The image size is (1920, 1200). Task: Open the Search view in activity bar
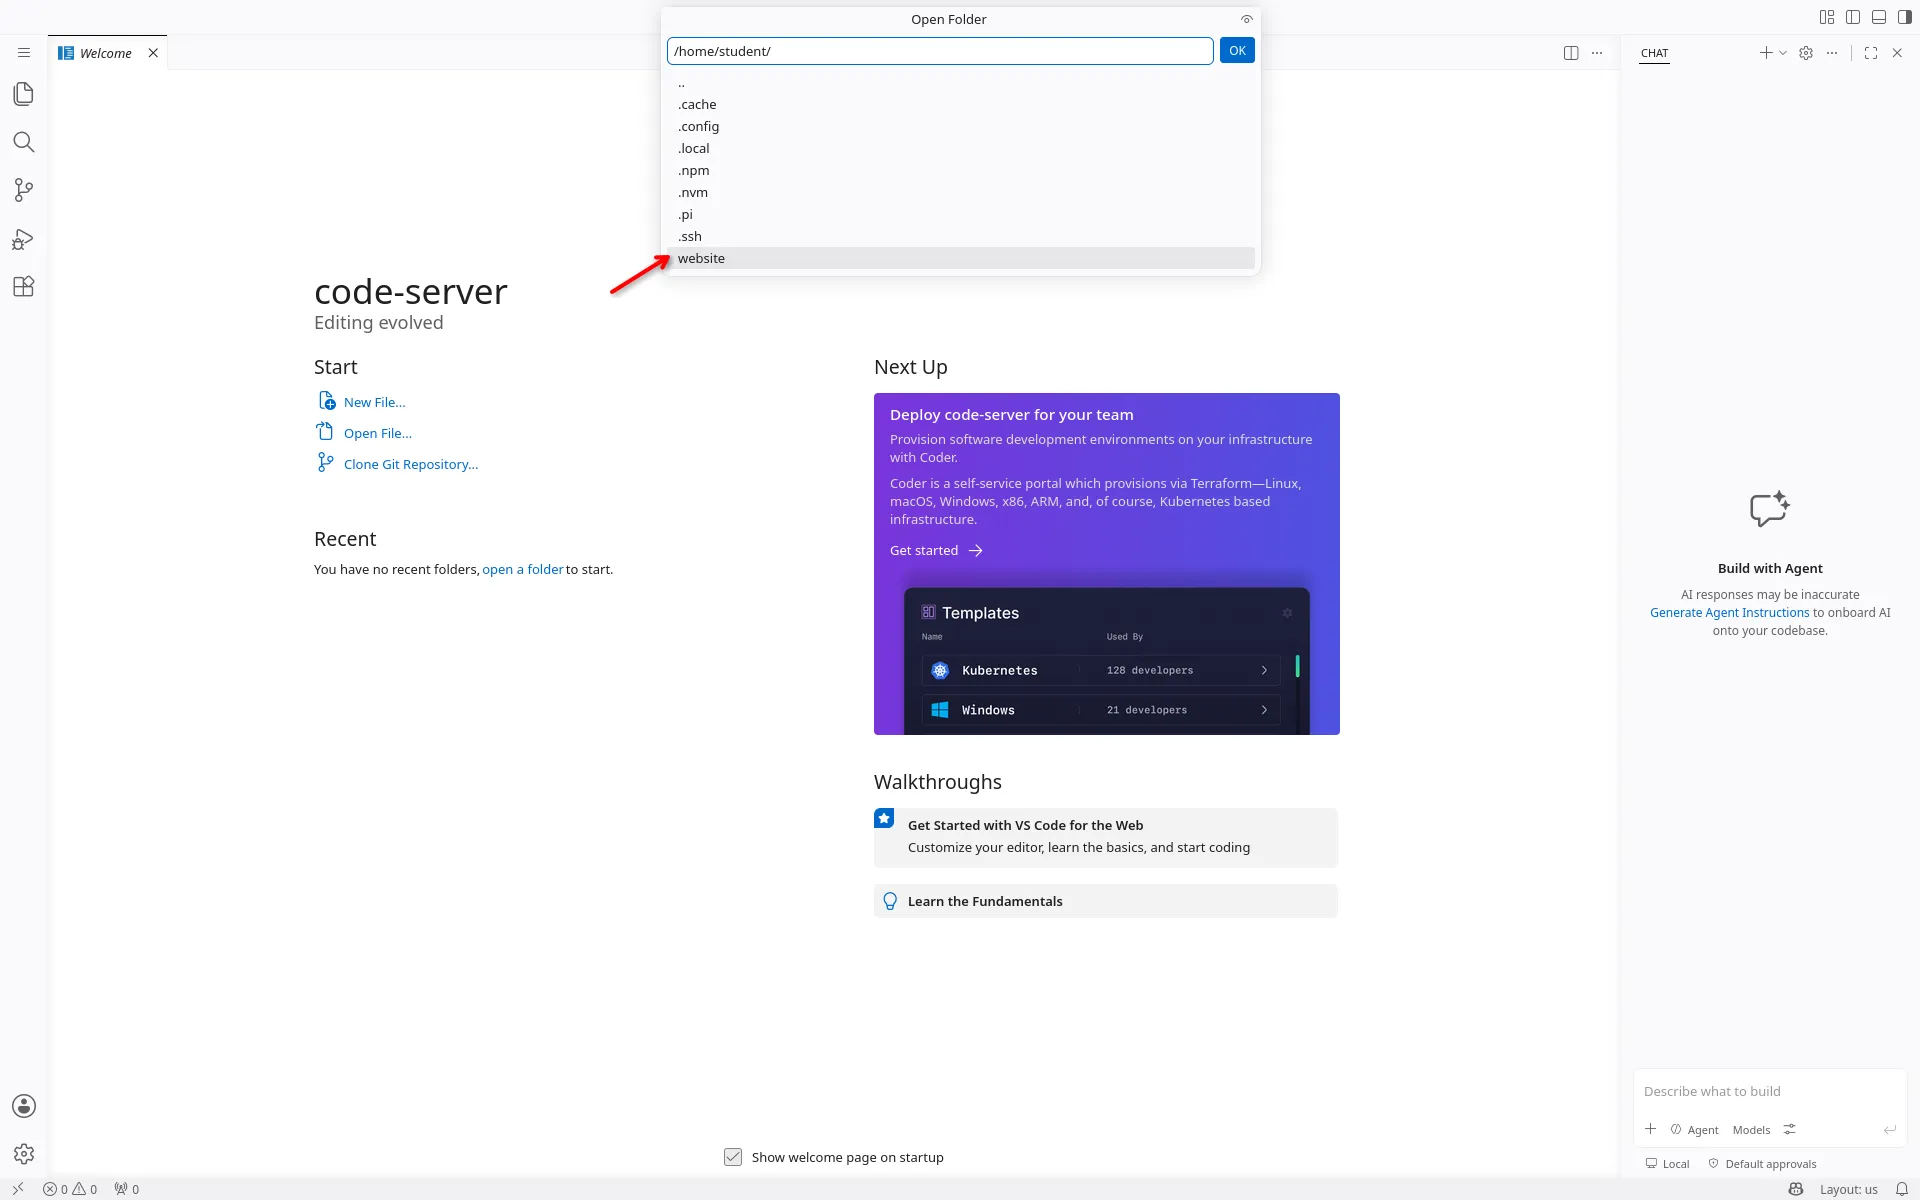(x=24, y=142)
